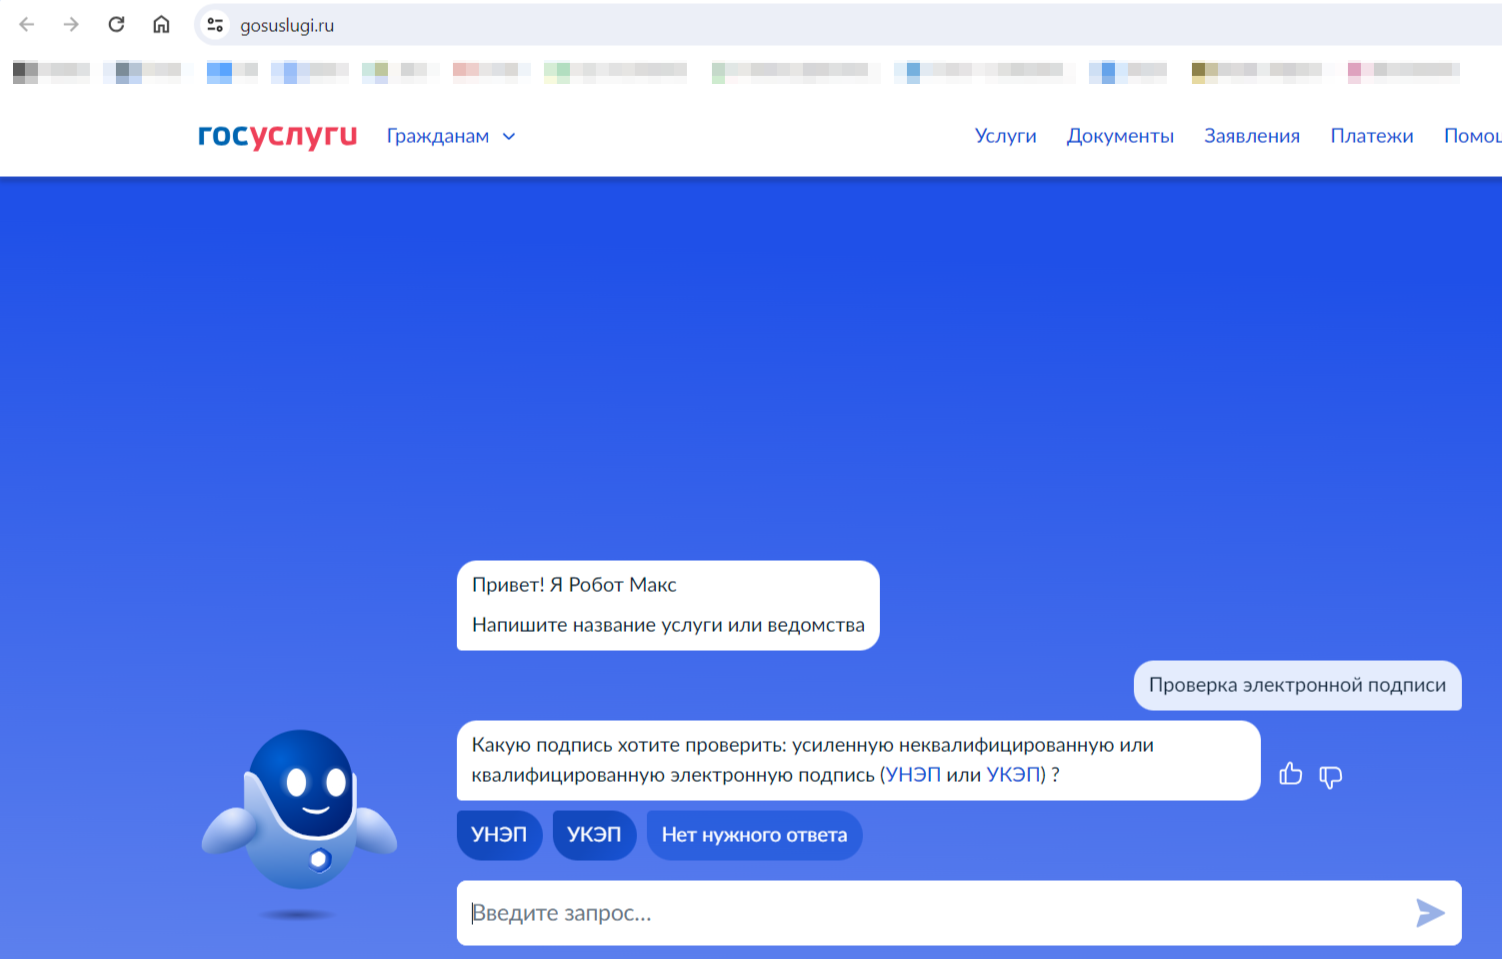Open the Платежи menu item
This screenshot has height=959, width=1502.
tap(1372, 136)
